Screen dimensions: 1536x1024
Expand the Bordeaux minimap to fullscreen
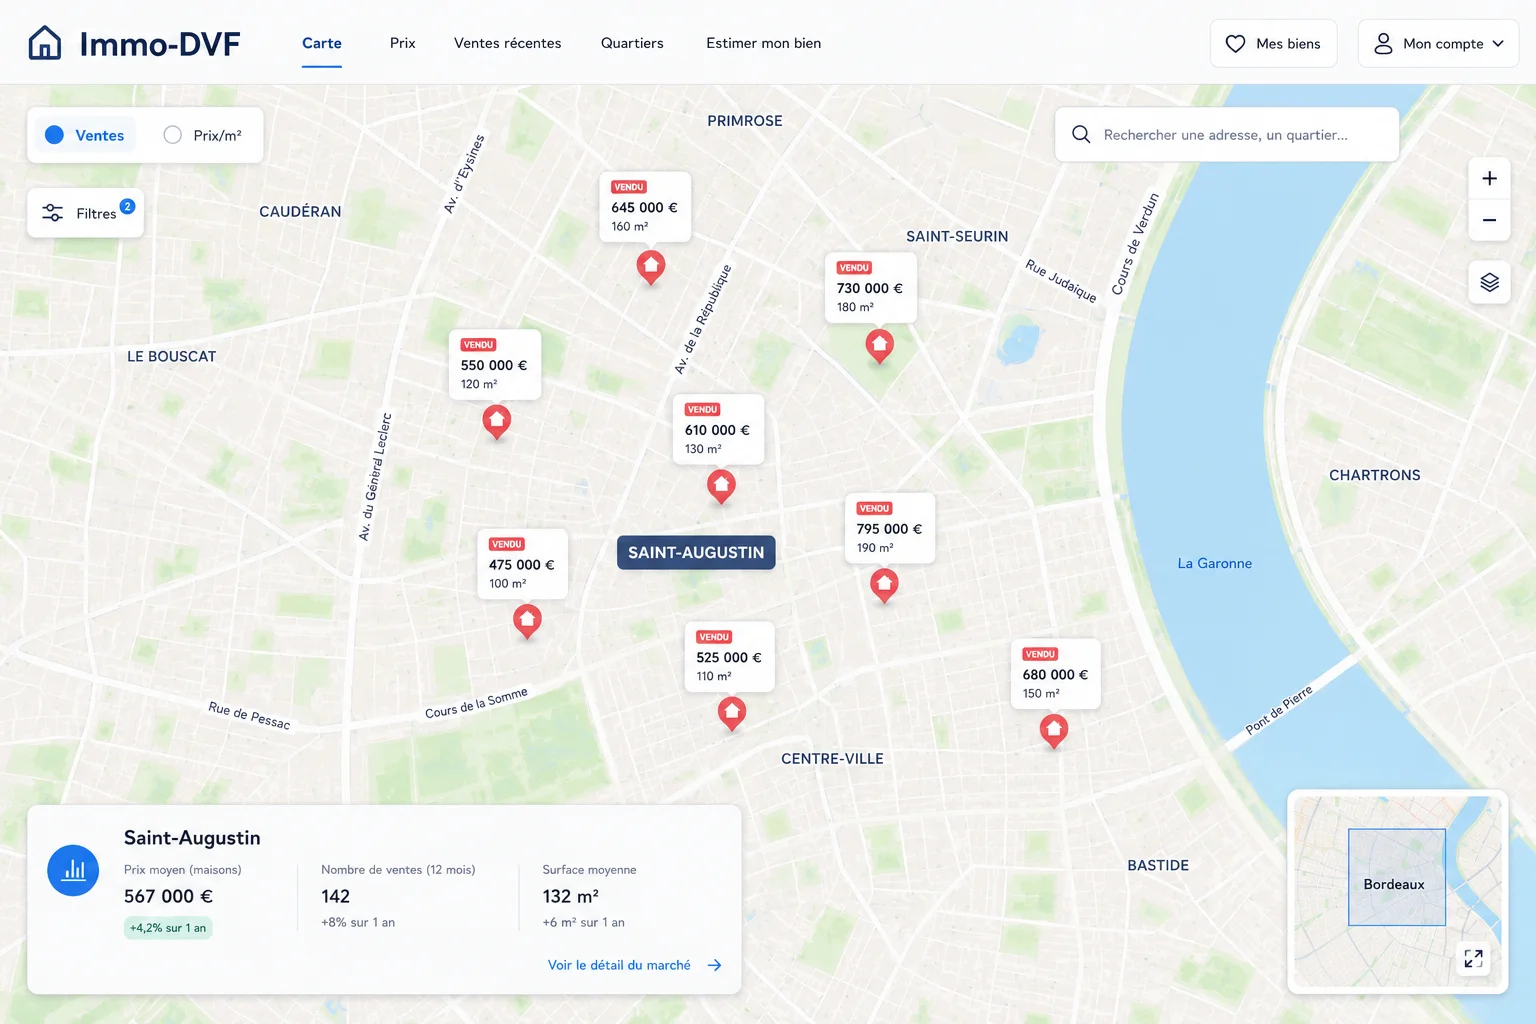click(x=1473, y=959)
